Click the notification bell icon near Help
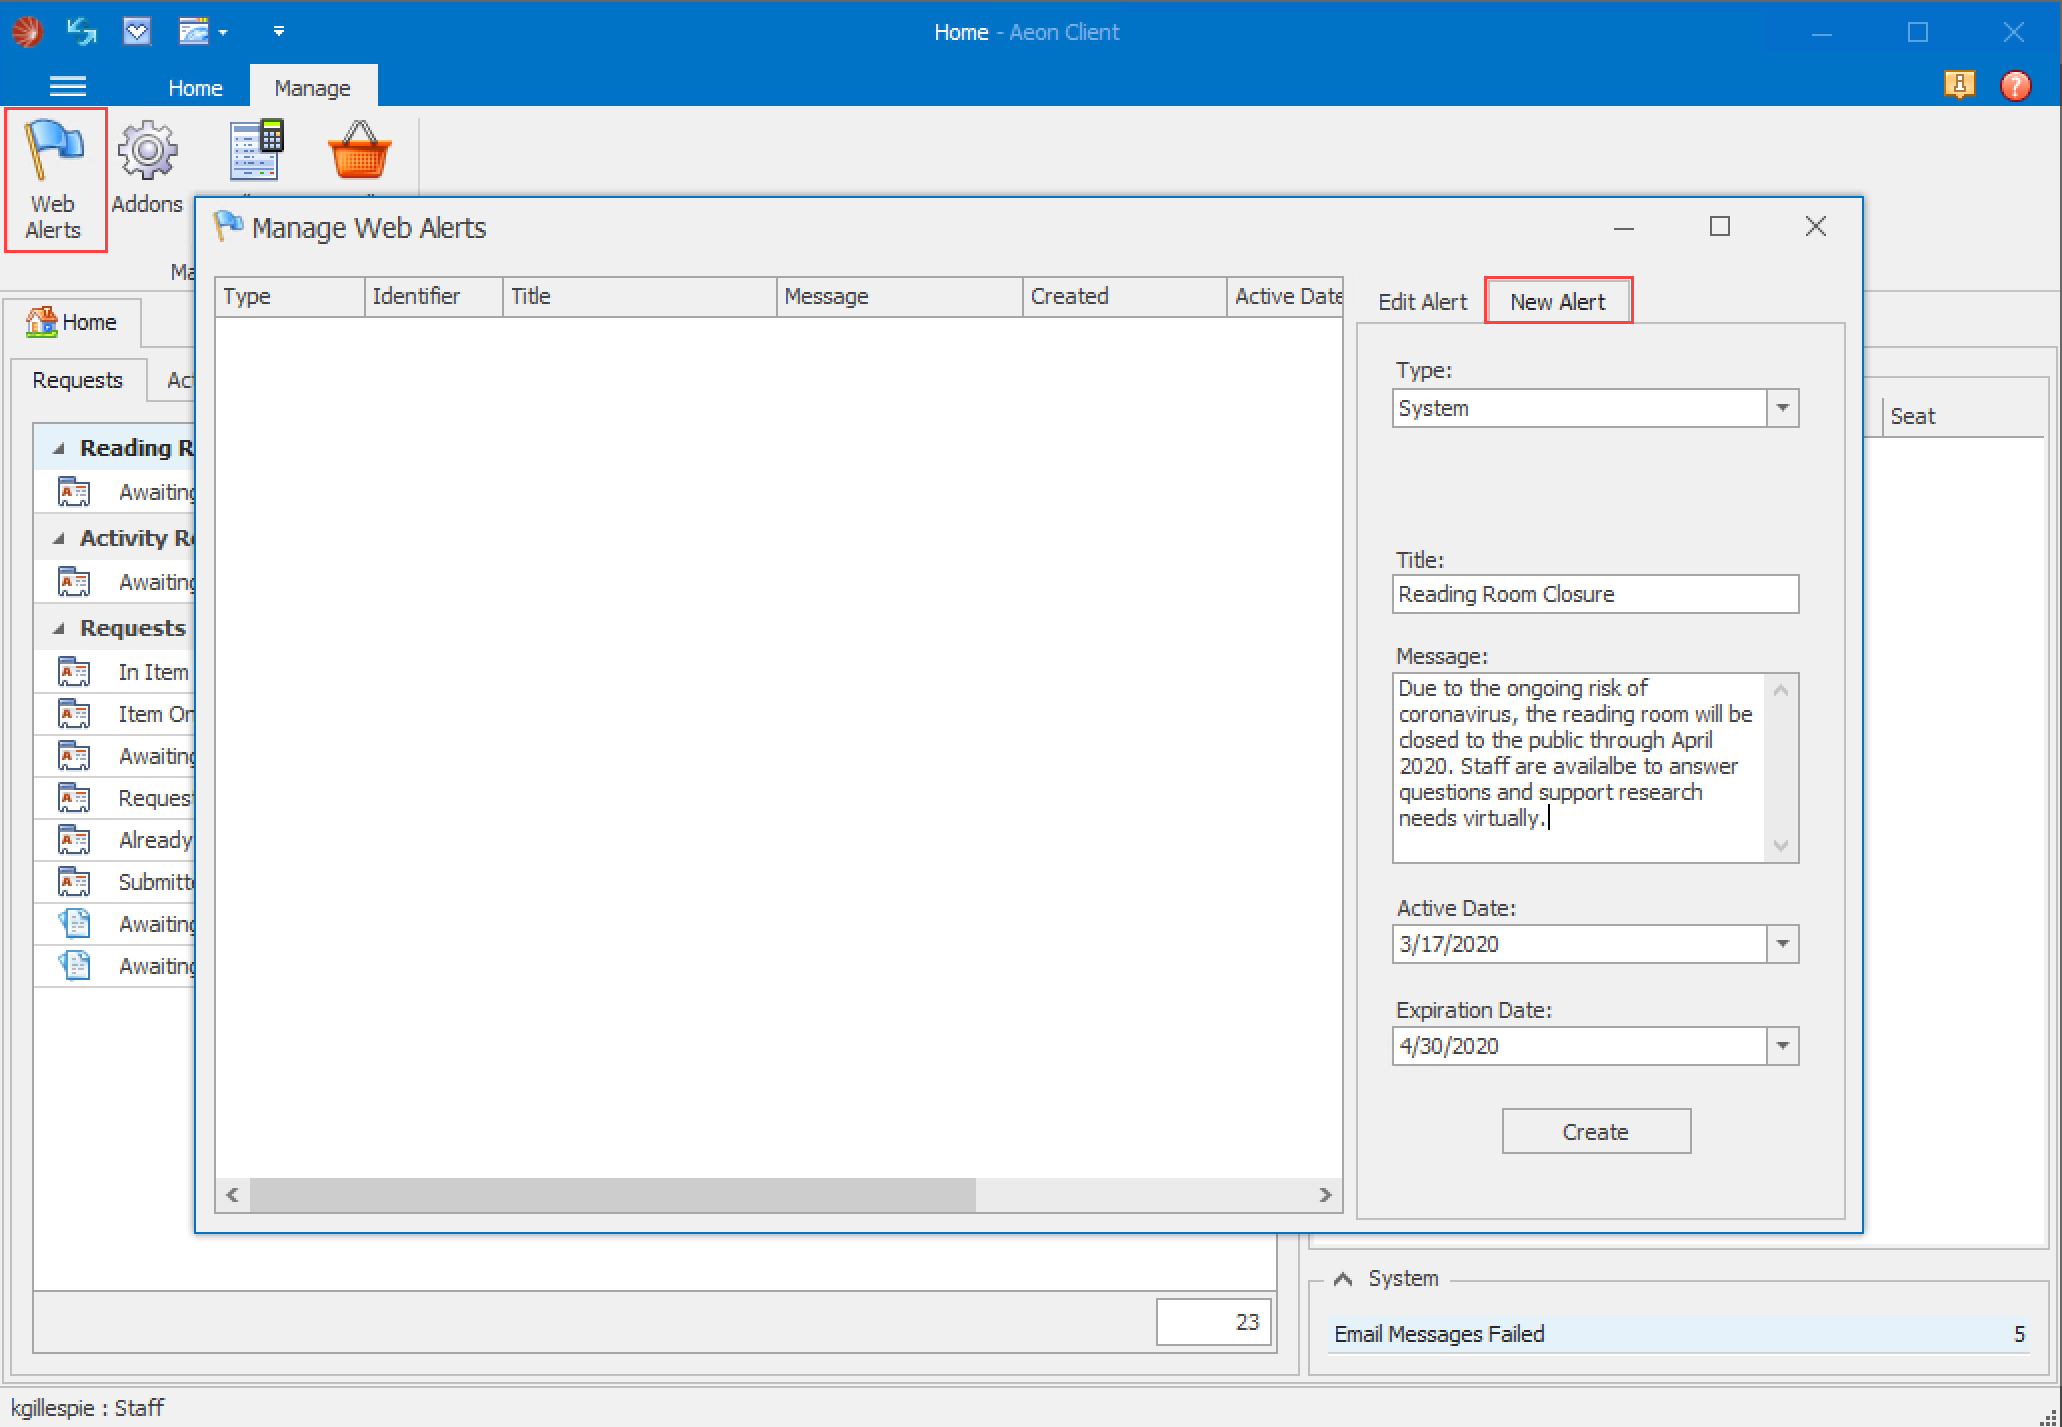 [x=1959, y=86]
